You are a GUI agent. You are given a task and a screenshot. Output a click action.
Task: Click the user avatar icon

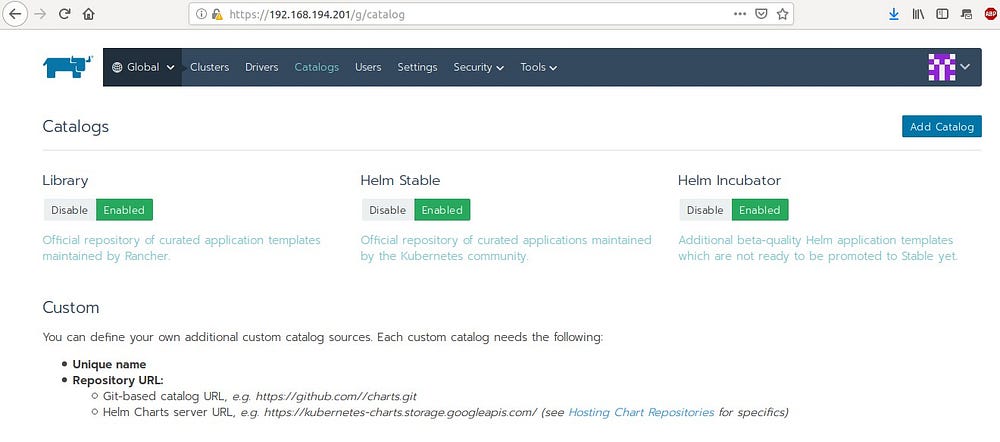[941, 66]
